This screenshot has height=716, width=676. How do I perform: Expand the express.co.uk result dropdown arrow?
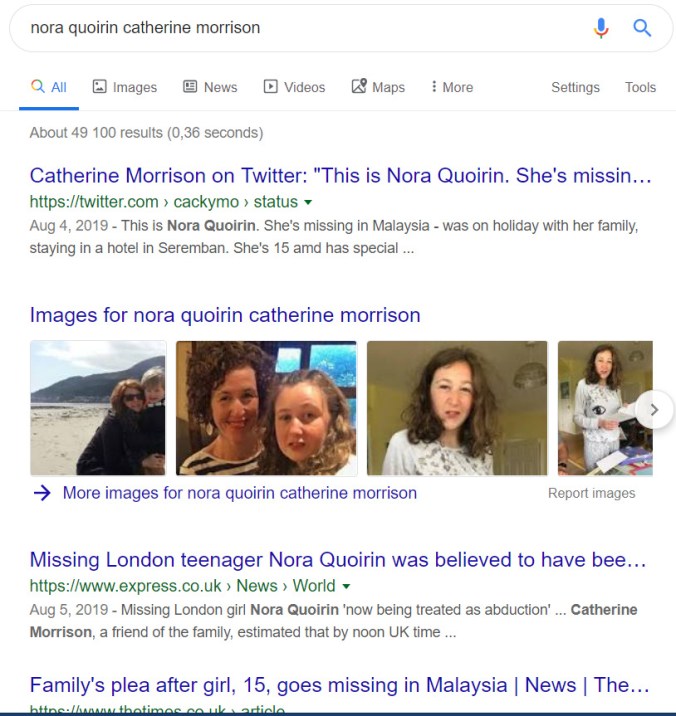coord(346,586)
